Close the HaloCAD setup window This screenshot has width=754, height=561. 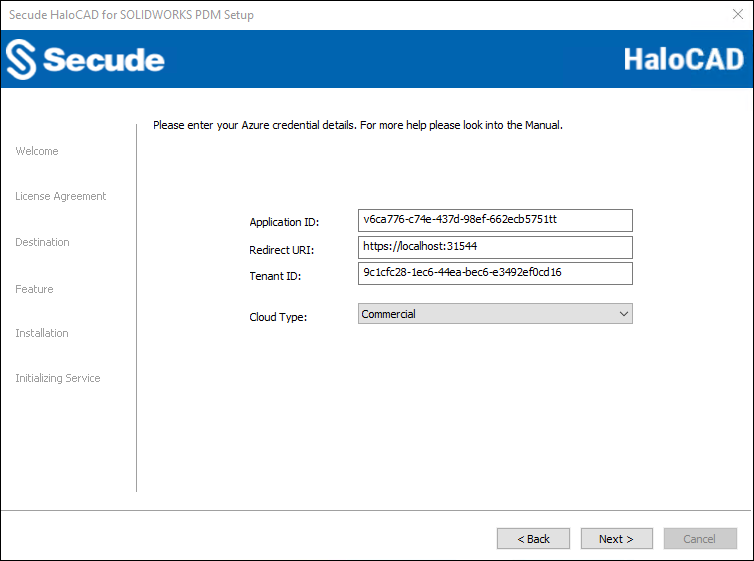[737, 15]
